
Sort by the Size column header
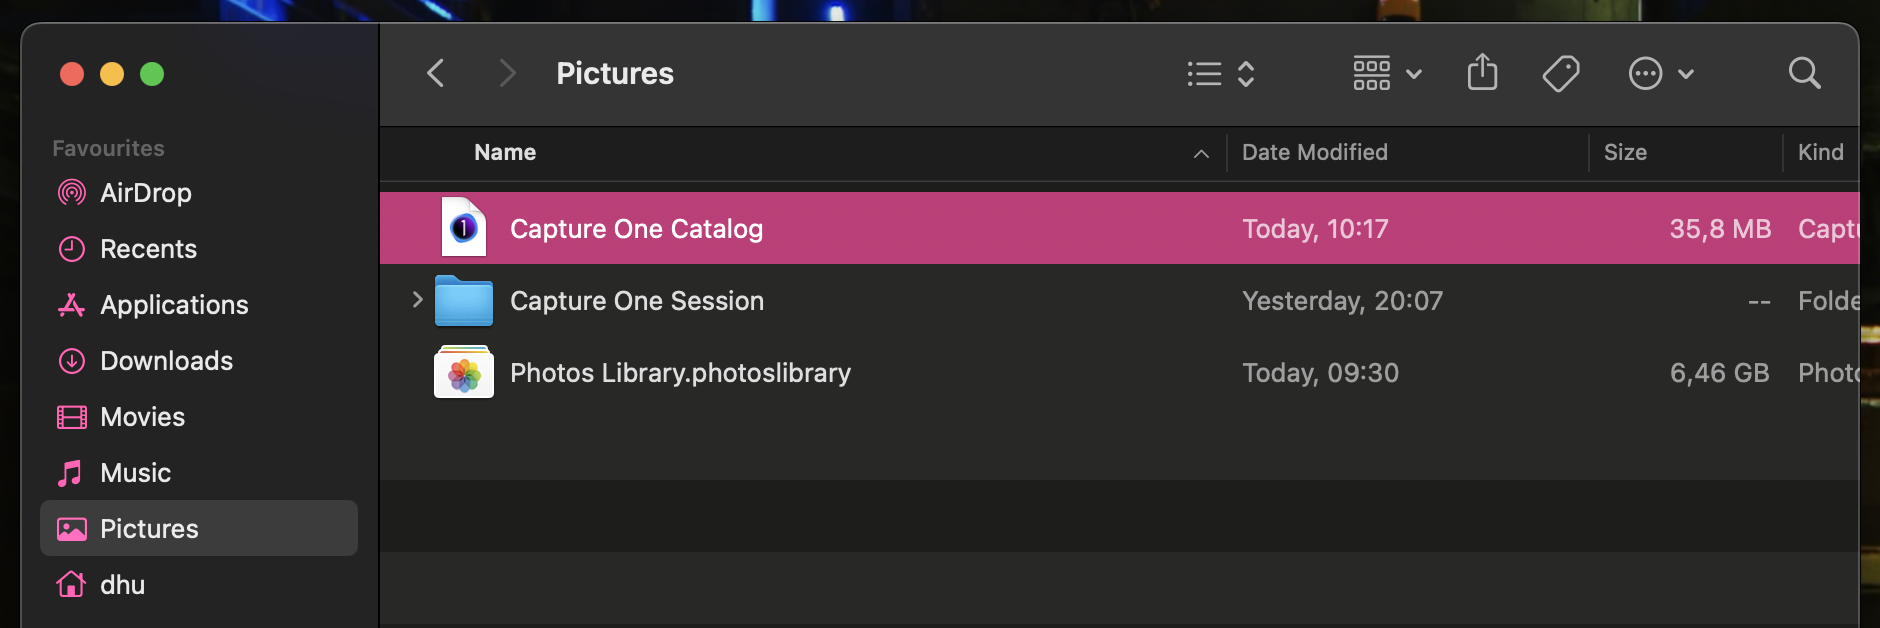(x=1625, y=152)
